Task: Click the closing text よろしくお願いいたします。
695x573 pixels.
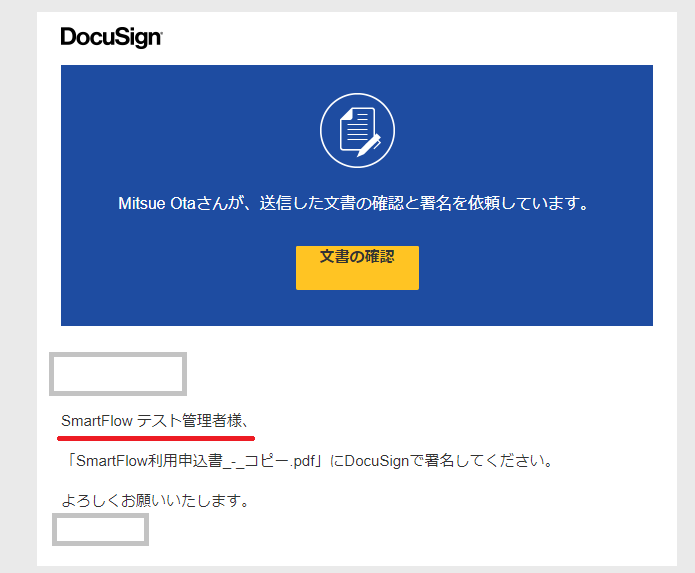Action: [x=156, y=500]
